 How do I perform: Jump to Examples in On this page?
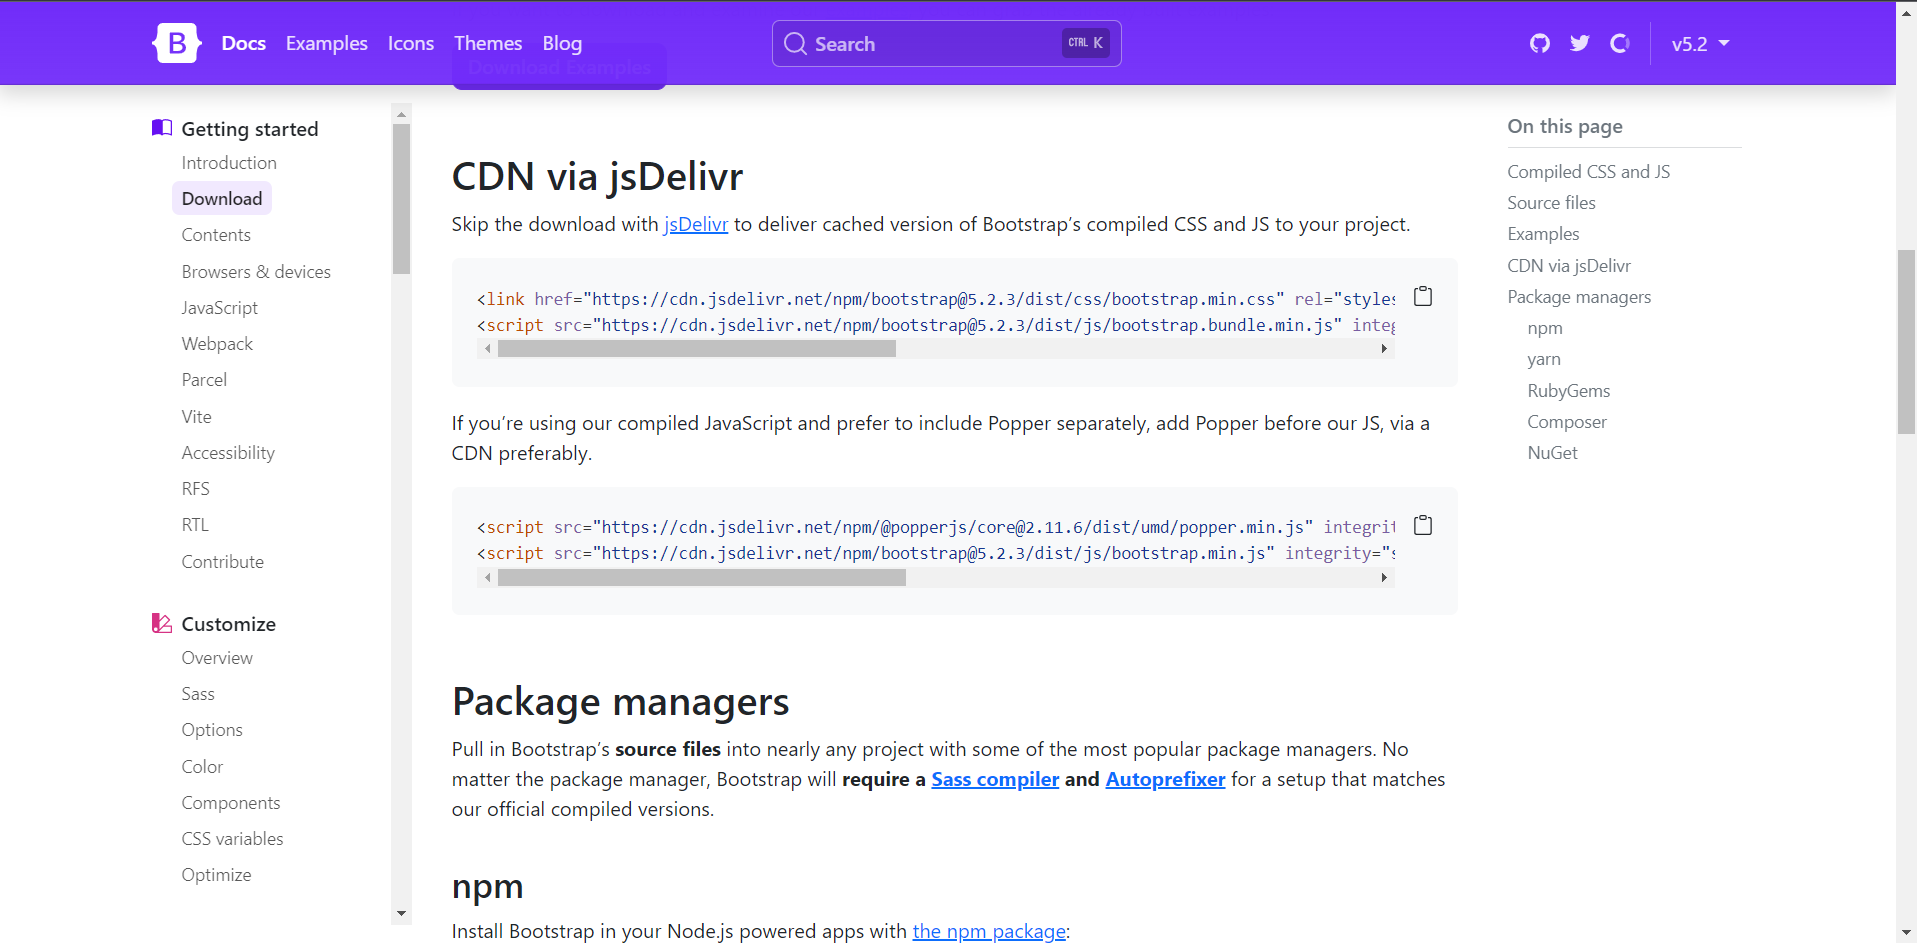click(x=1544, y=234)
